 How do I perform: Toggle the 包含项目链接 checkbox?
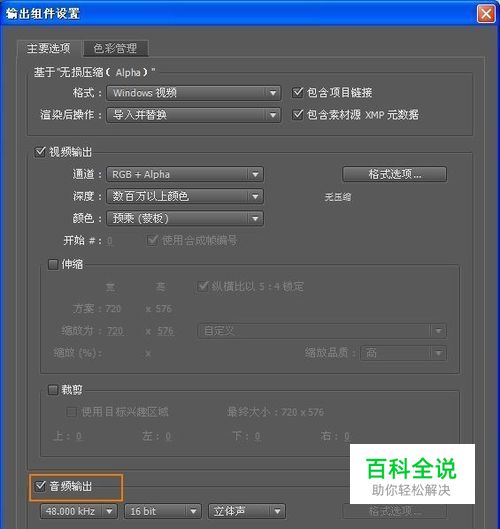click(x=297, y=92)
